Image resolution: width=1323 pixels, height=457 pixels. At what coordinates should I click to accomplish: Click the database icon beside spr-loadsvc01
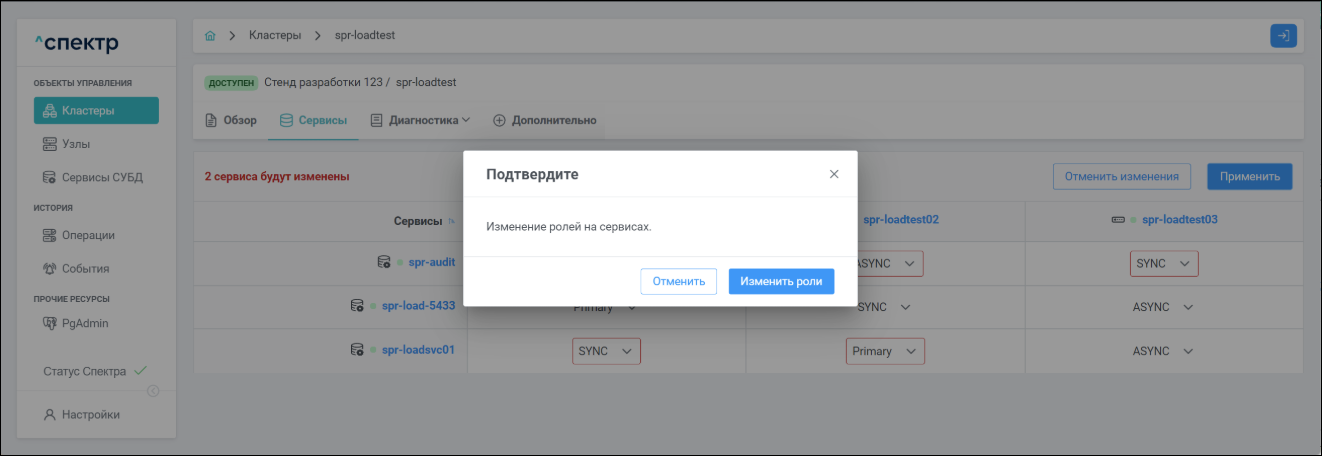(357, 351)
